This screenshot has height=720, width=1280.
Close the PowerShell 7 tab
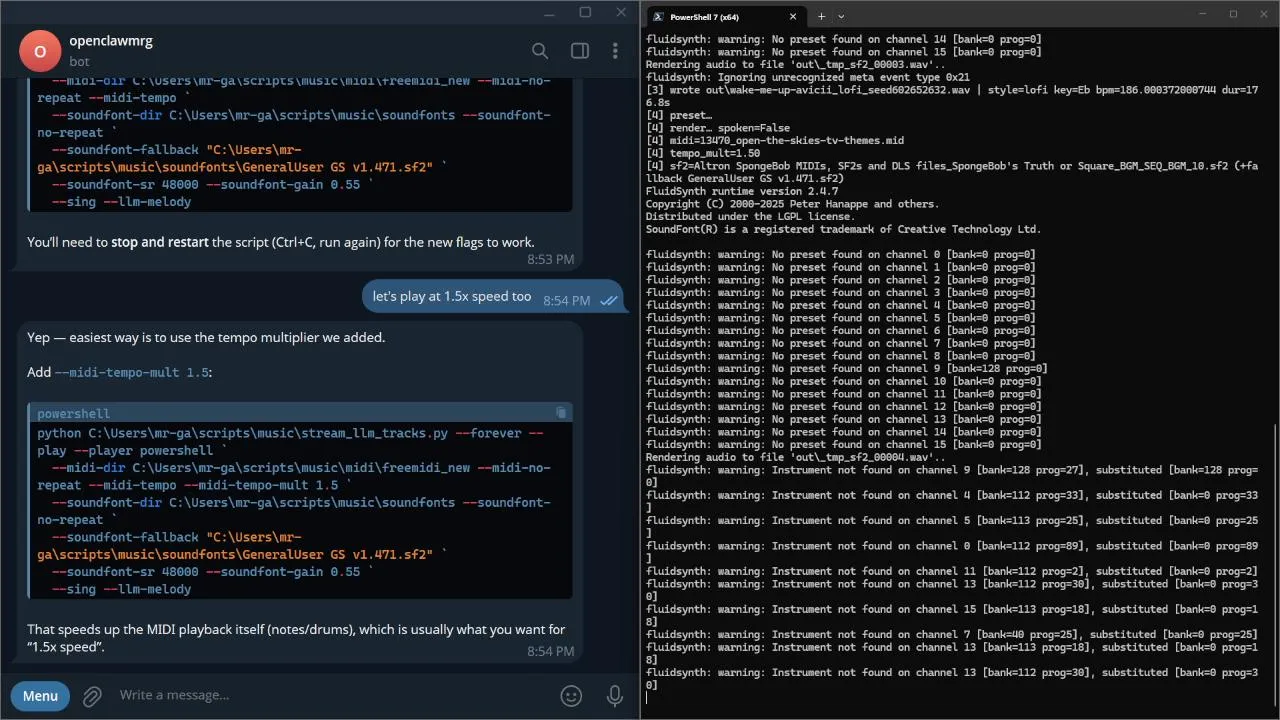[x=793, y=16]
